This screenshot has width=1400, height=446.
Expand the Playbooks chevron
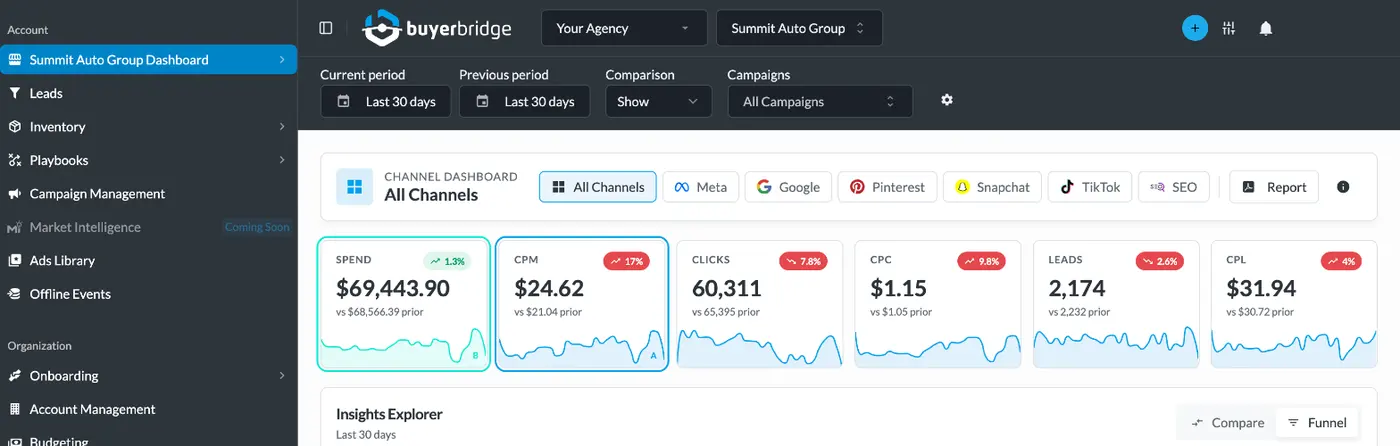(x=282, y=160)
